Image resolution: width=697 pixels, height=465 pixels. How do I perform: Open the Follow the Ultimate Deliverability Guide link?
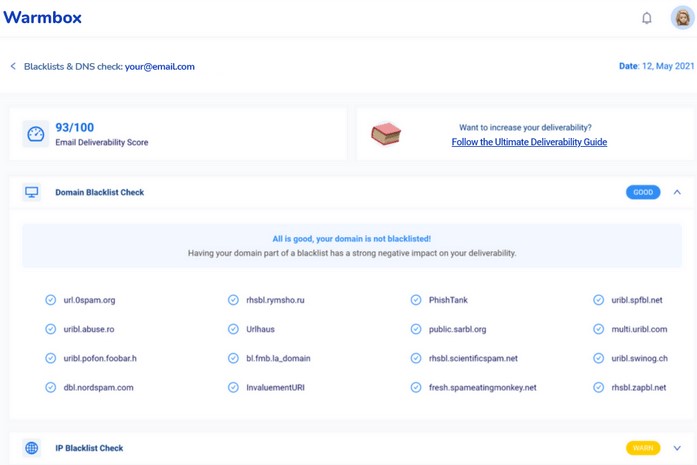529,142
